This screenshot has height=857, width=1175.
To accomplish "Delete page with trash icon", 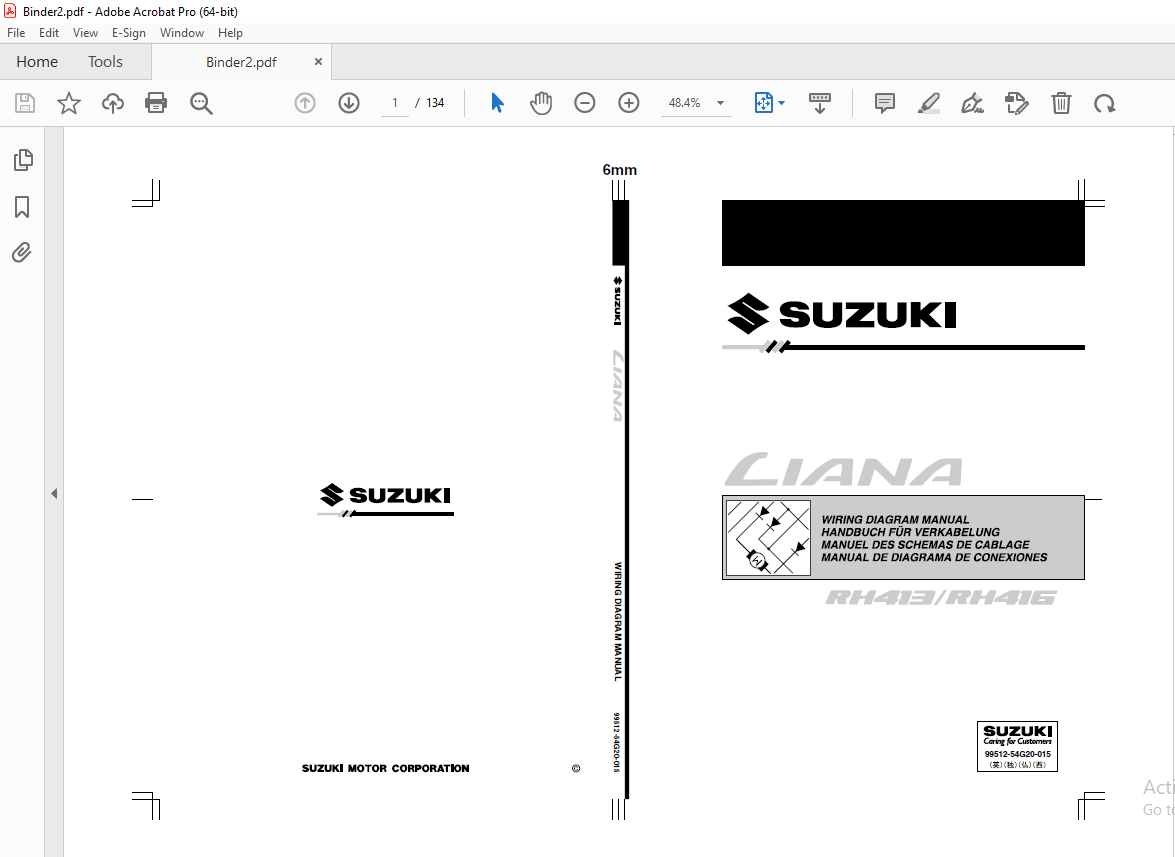I will tap(1061, 103).
